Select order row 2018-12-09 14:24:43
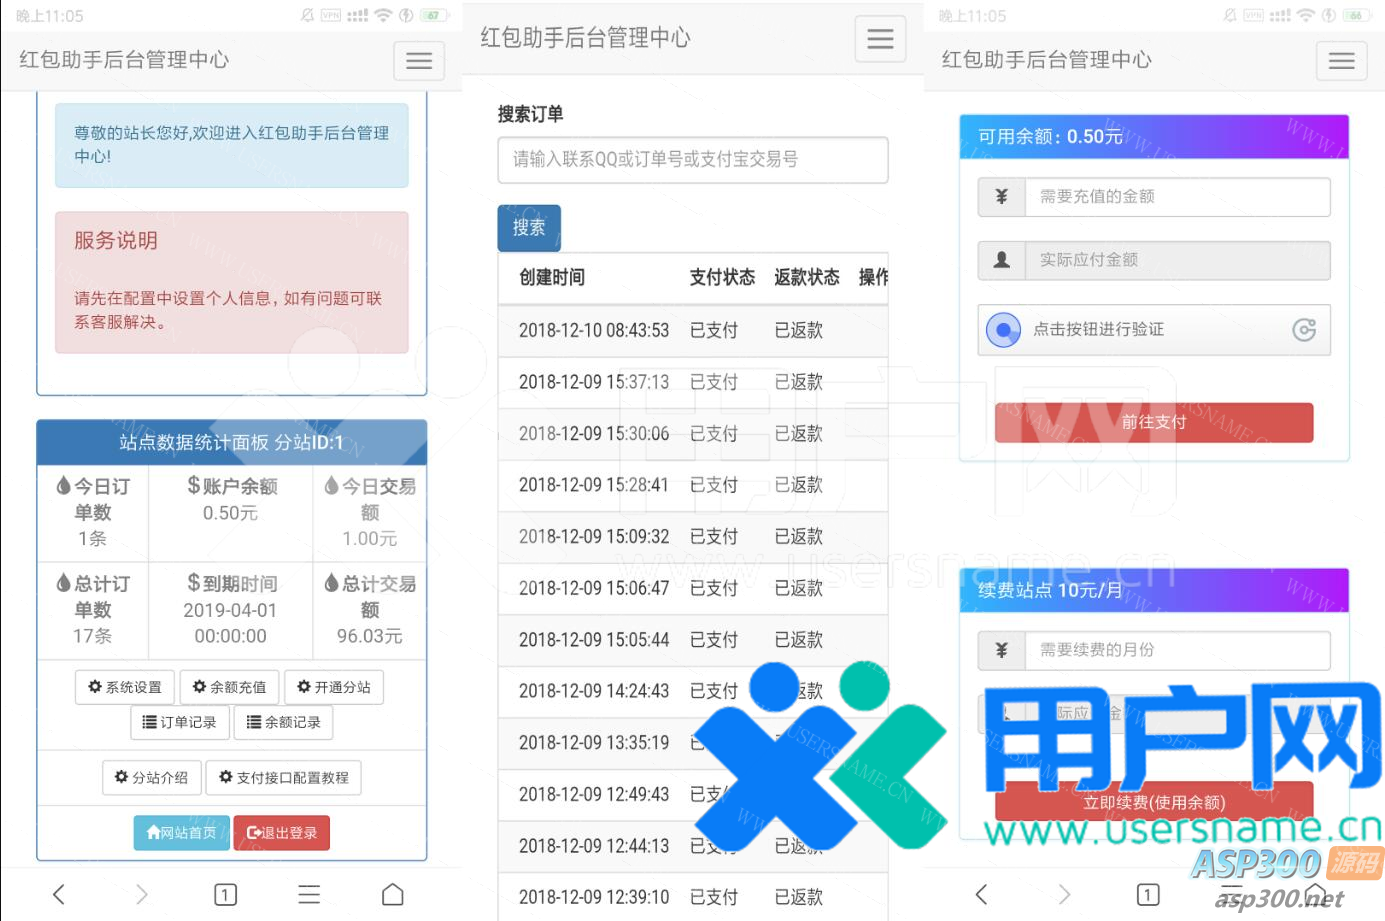Viewport: 1385px width, 921px height. [693, 691]
